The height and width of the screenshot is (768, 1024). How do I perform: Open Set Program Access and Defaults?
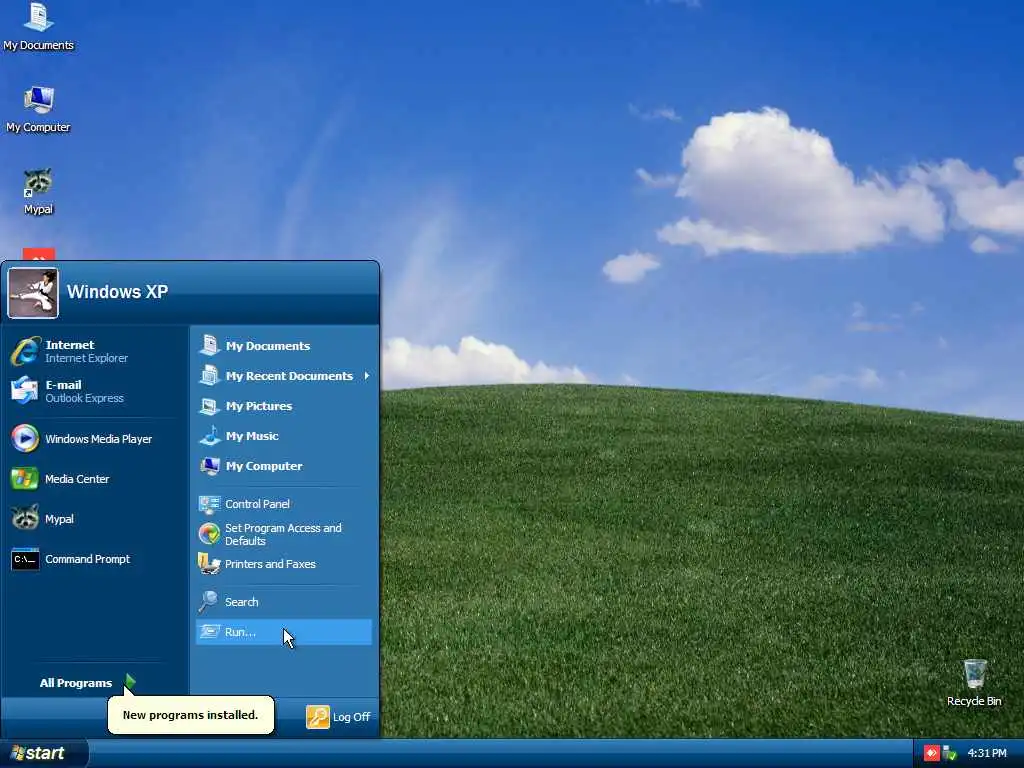[x=284, y=534]
